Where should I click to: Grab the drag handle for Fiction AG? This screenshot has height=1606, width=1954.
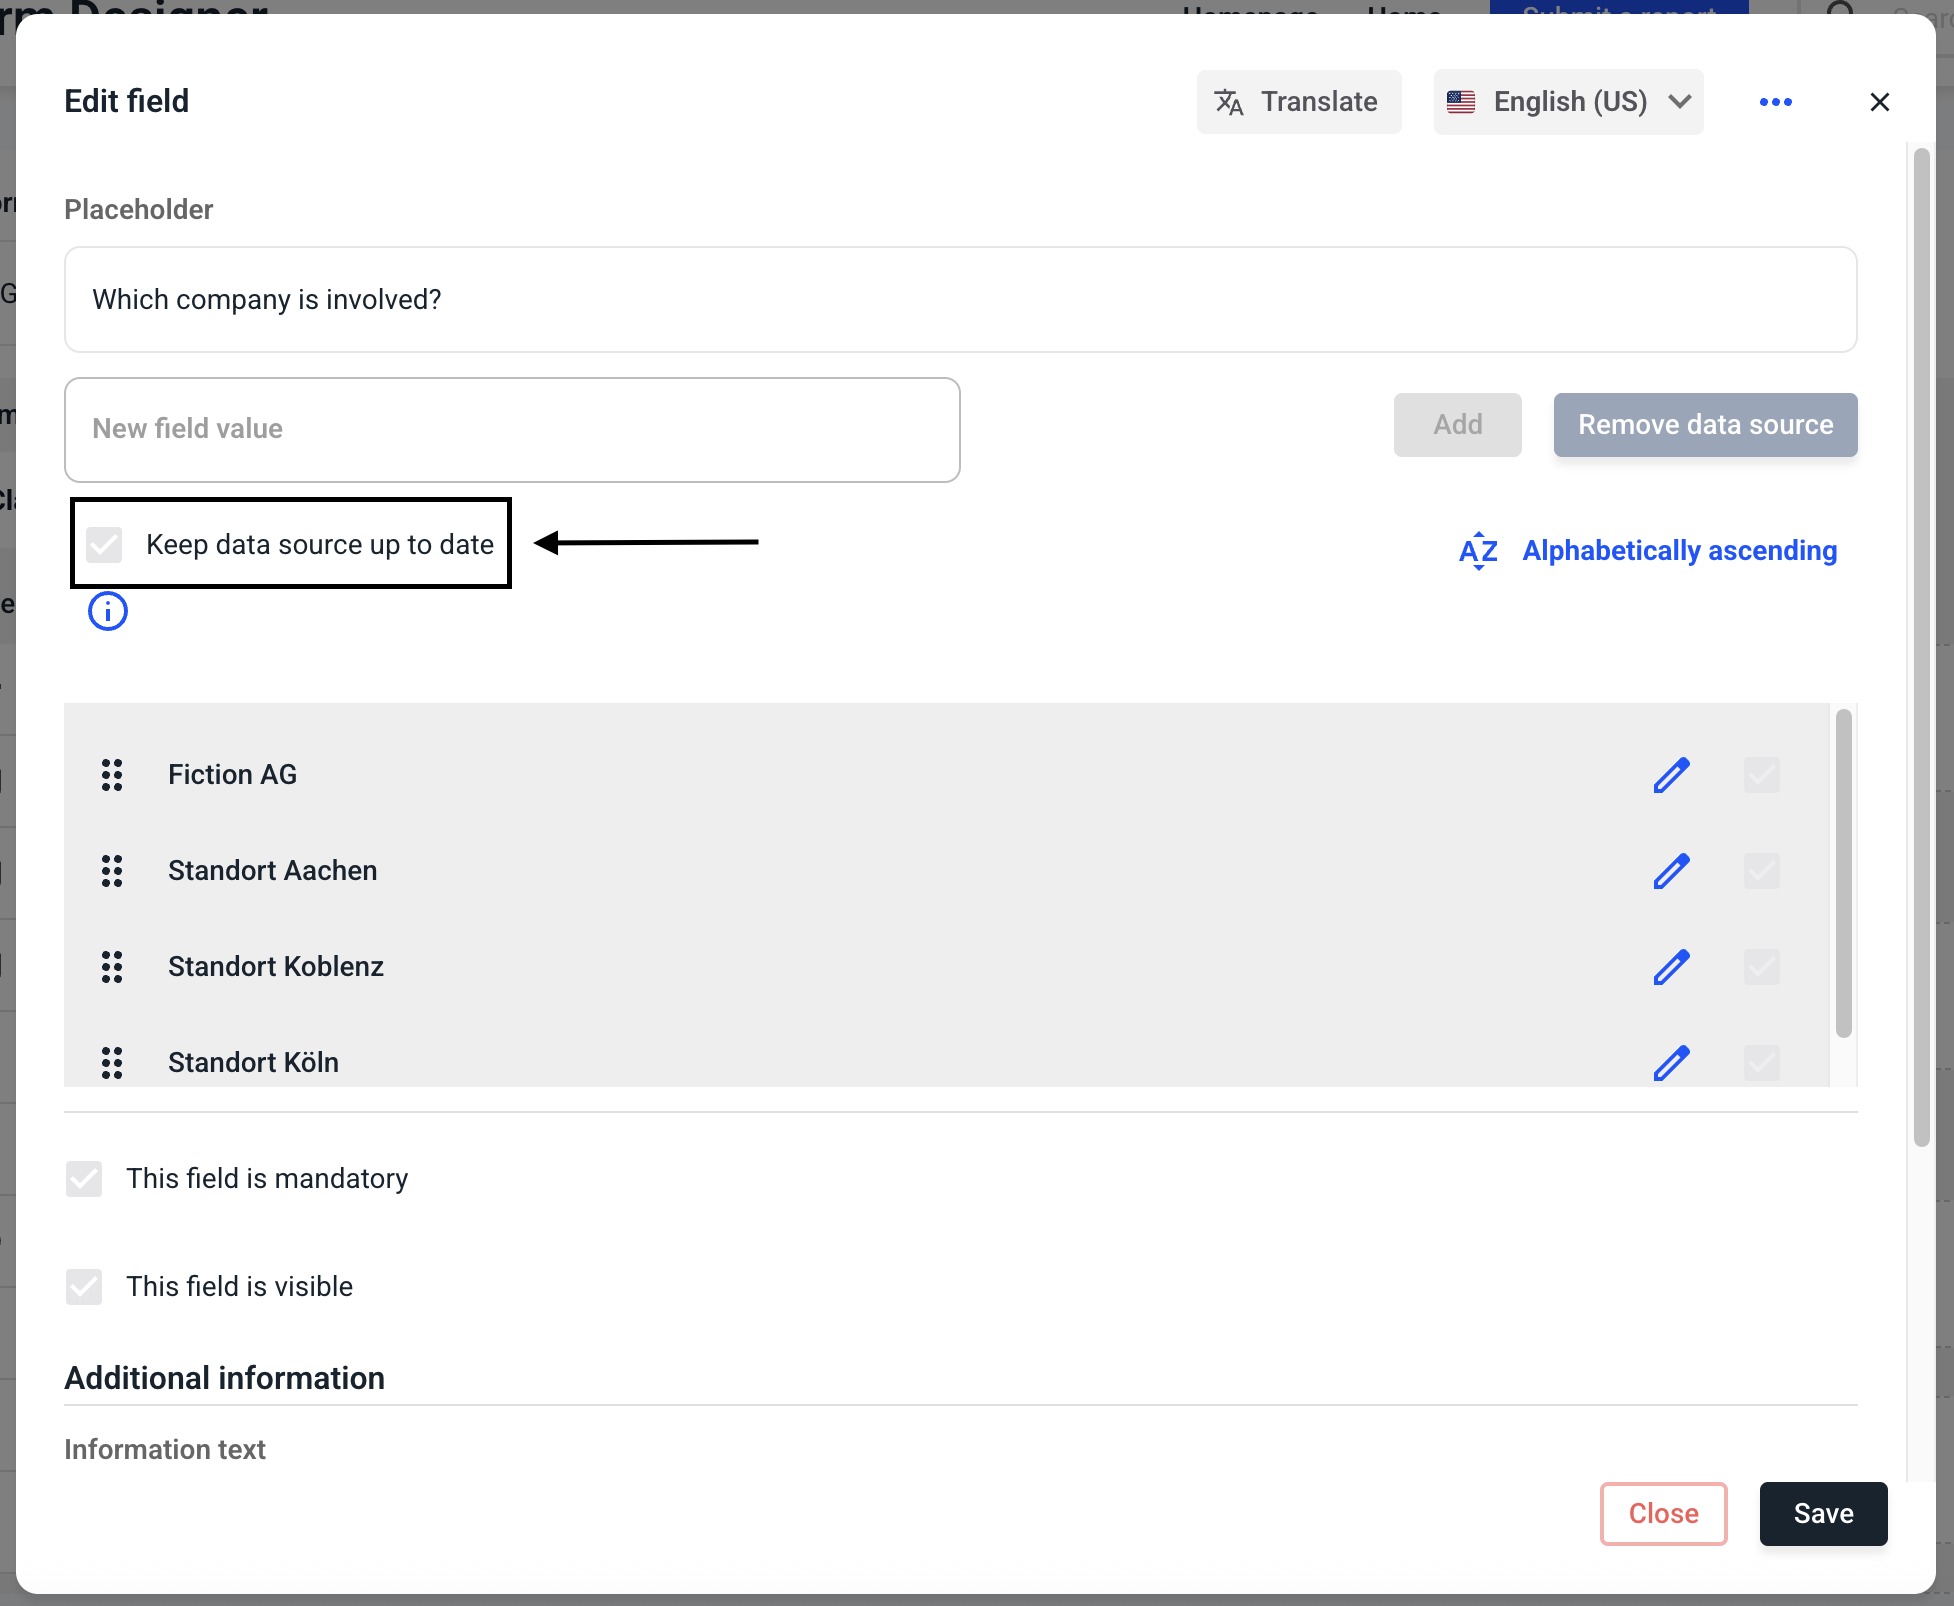(112, 775)
